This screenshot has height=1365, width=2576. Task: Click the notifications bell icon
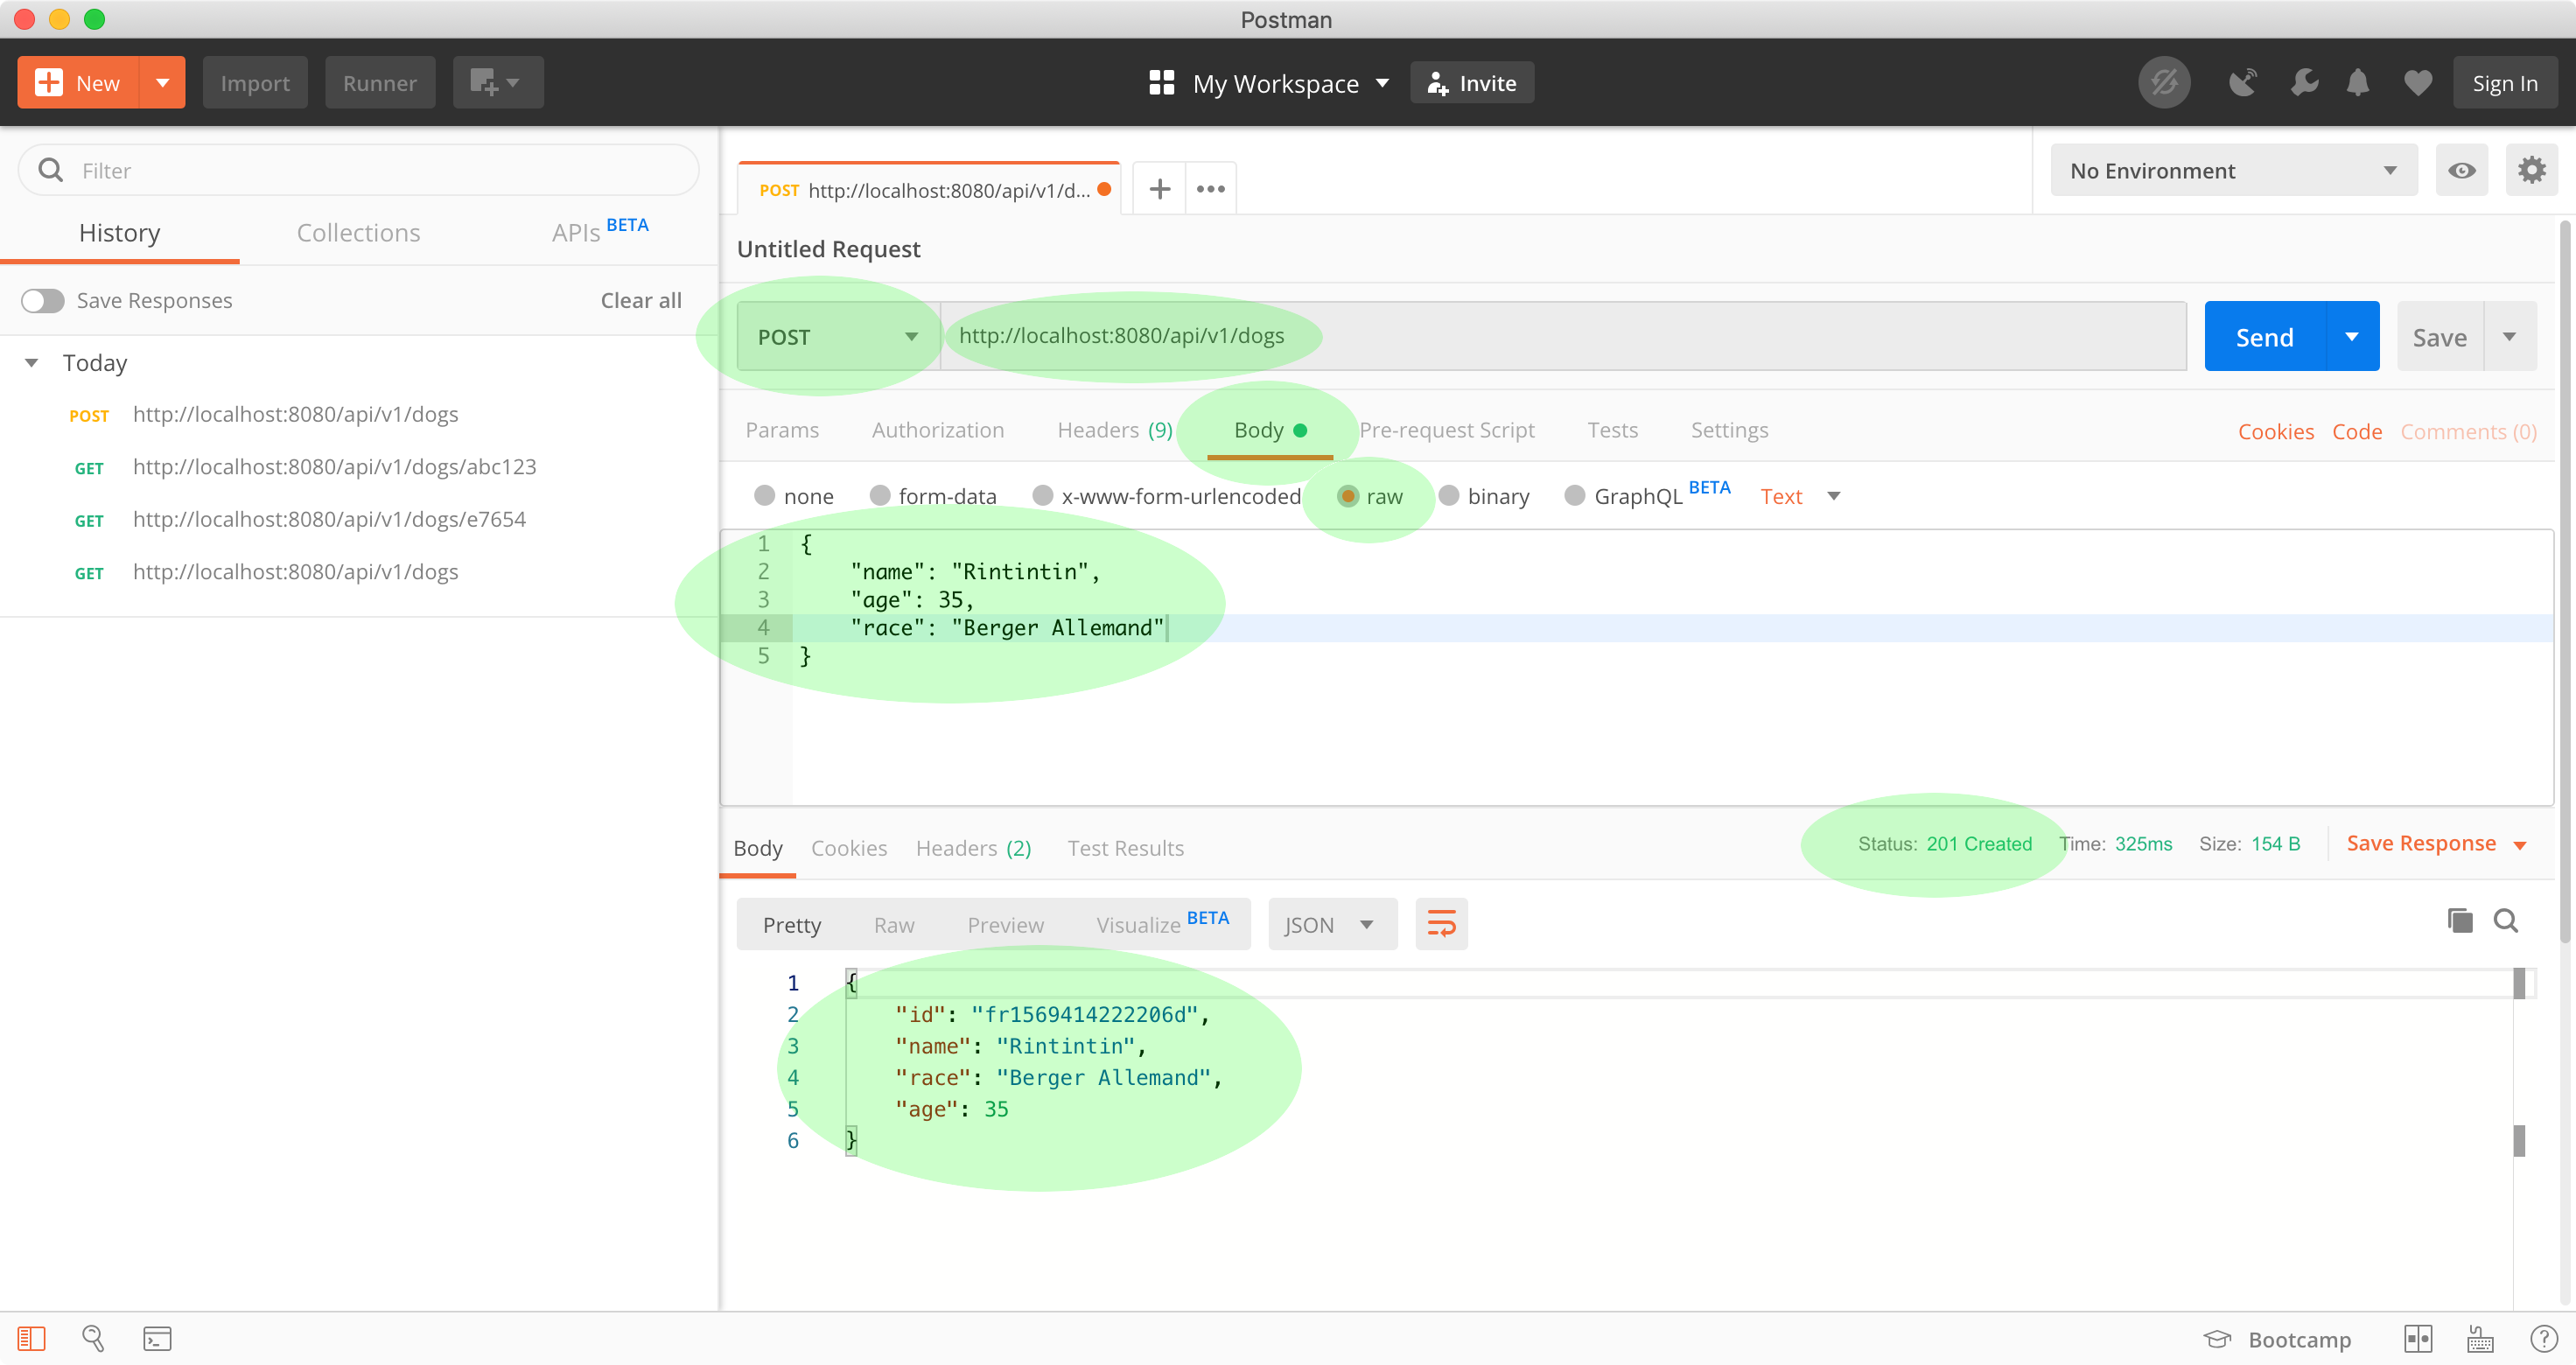point(2357,83)
